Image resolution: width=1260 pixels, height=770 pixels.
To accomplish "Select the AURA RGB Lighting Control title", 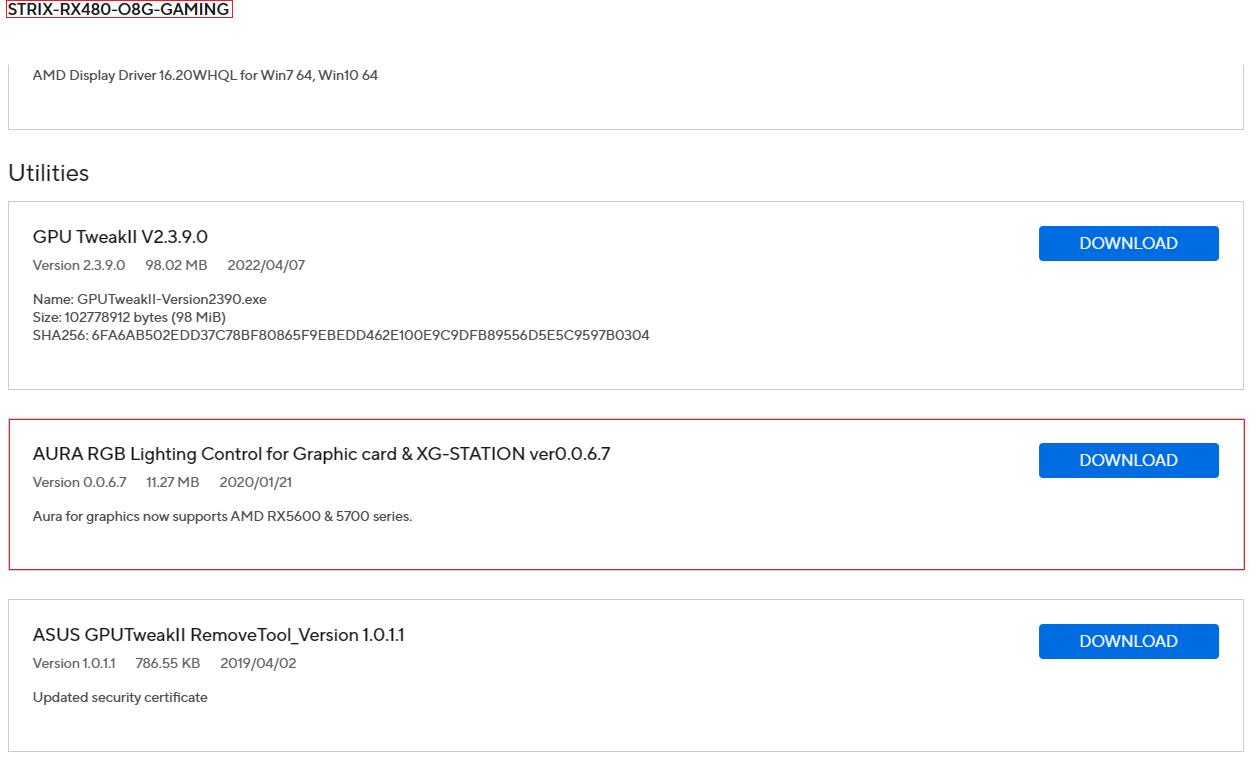I will [321, 454].
